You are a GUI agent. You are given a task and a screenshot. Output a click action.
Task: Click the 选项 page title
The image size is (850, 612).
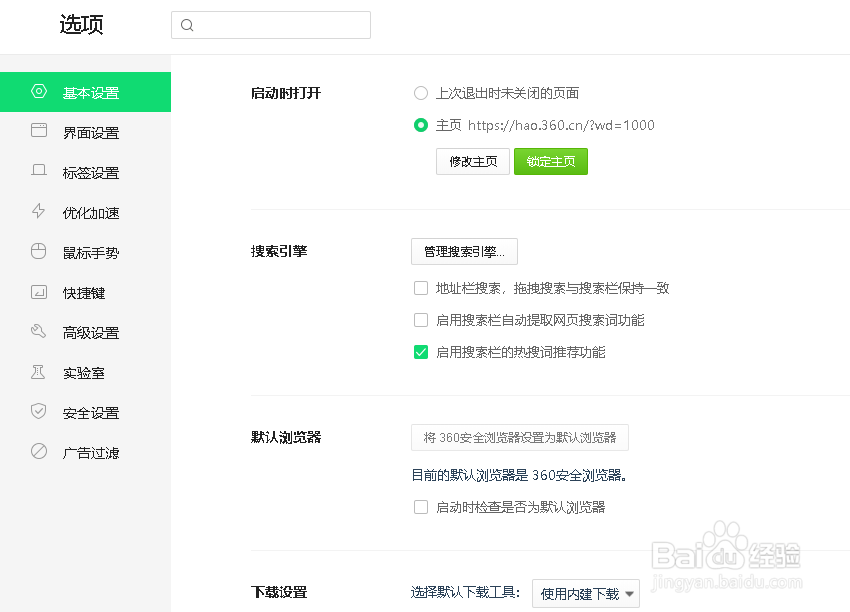point(81,25)
